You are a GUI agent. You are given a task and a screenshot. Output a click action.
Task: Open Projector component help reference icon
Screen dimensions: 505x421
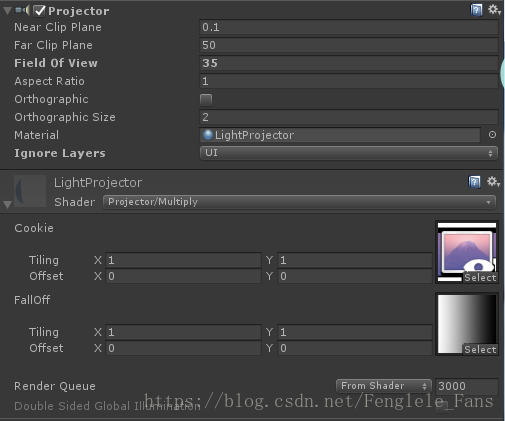pos(476,10)
